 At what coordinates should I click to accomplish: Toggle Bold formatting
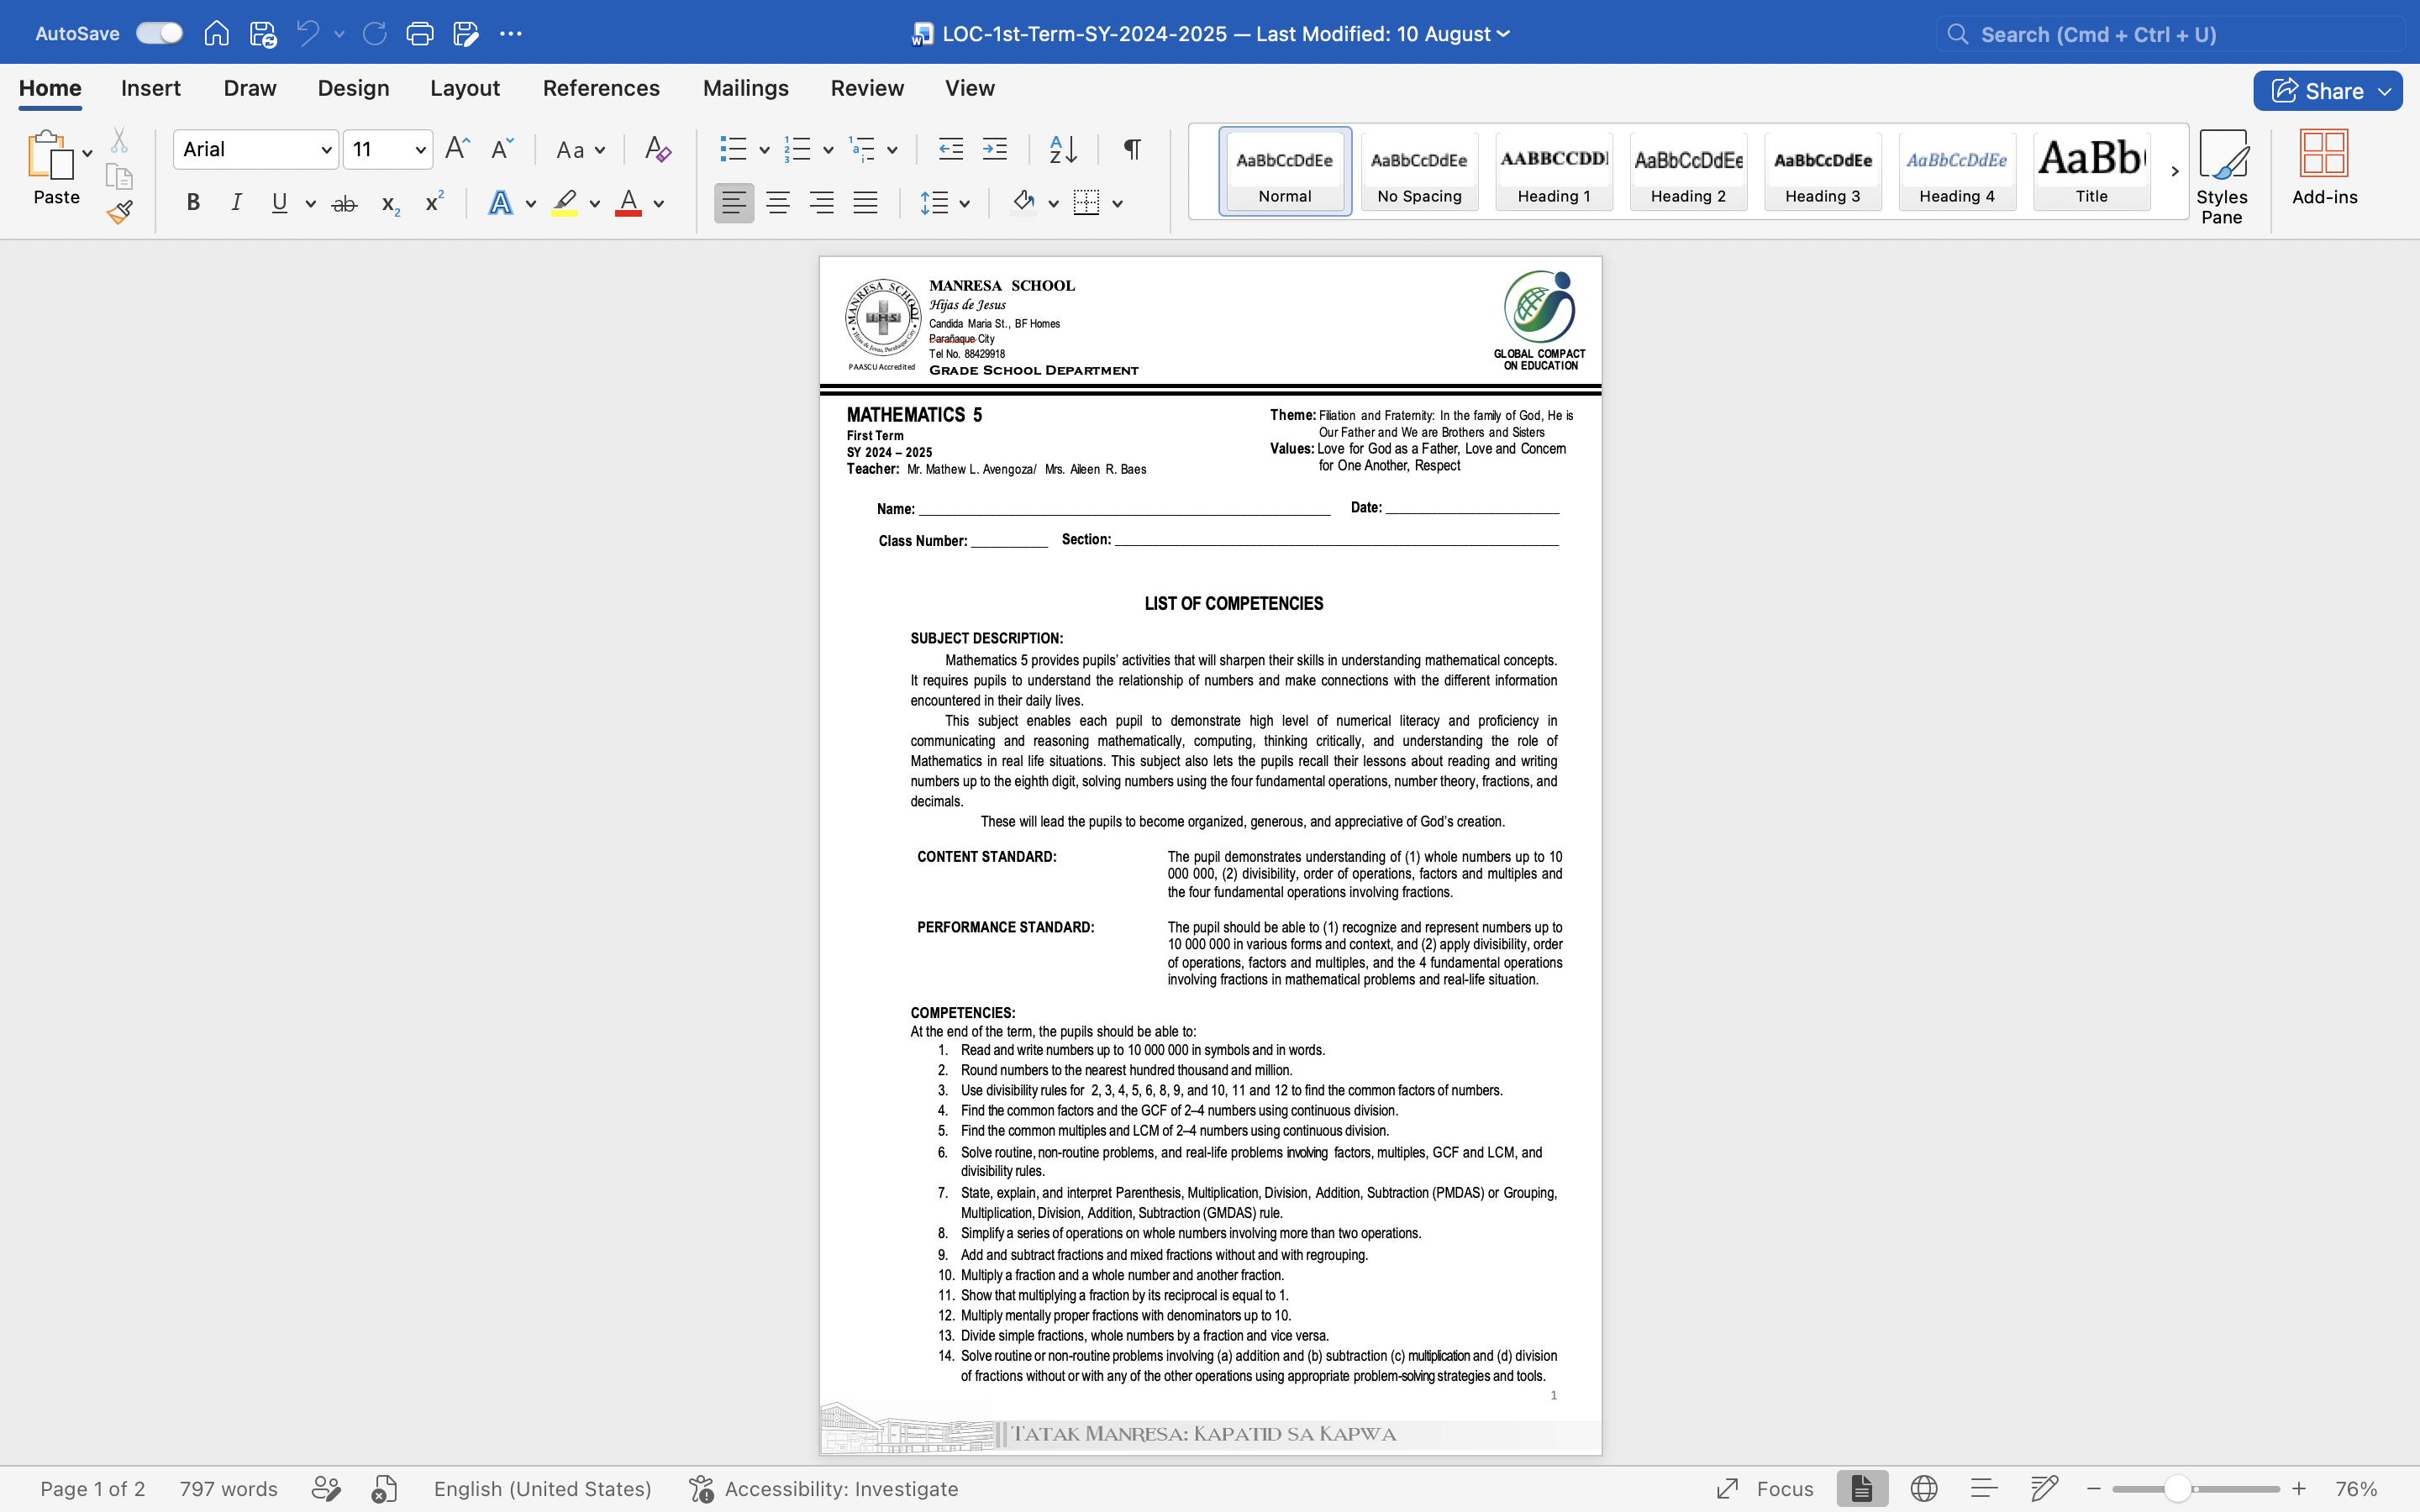click(193, 203)
